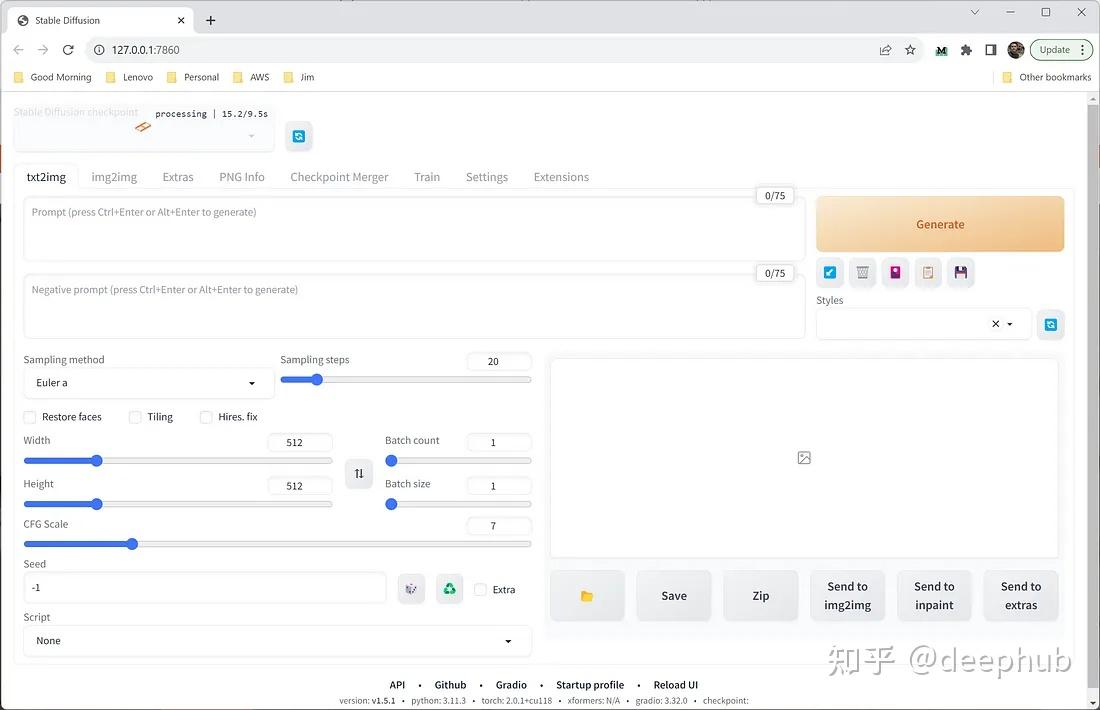Open the AWS bookmarks folder

(251, 77)
